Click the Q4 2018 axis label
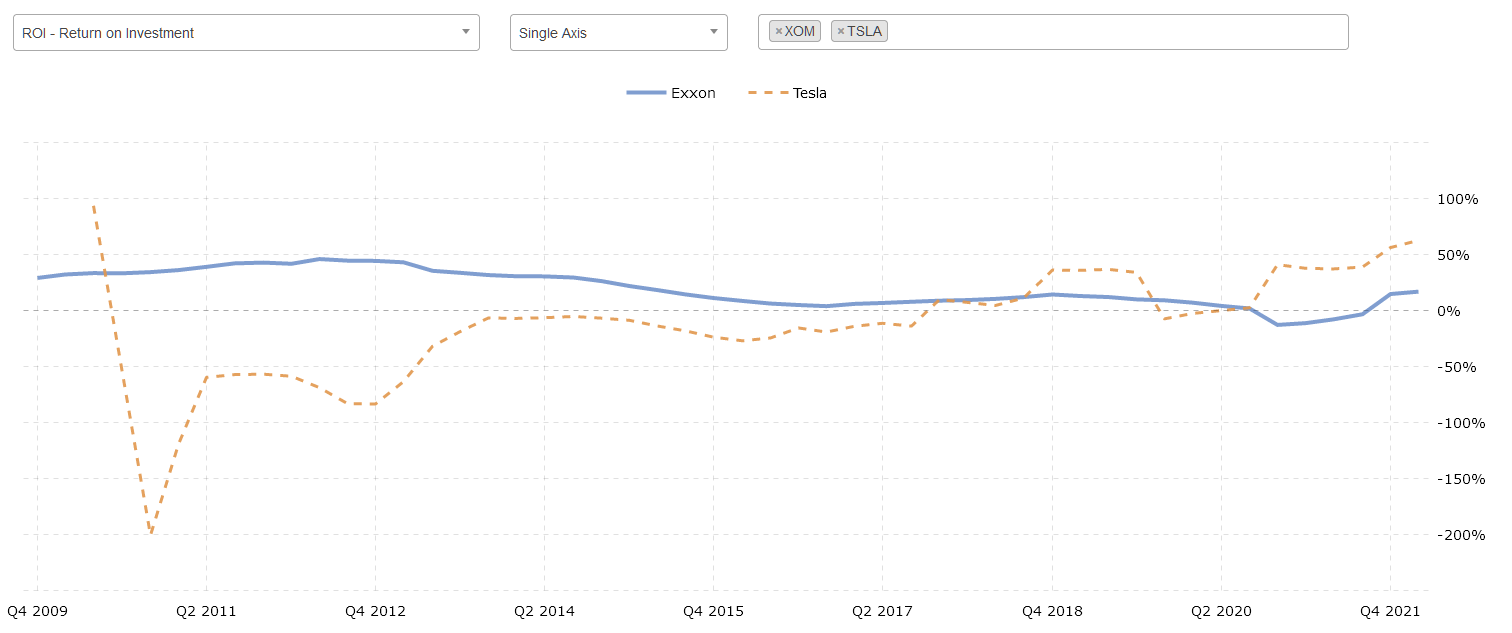1512x633 pixels. coord(1052,611)
